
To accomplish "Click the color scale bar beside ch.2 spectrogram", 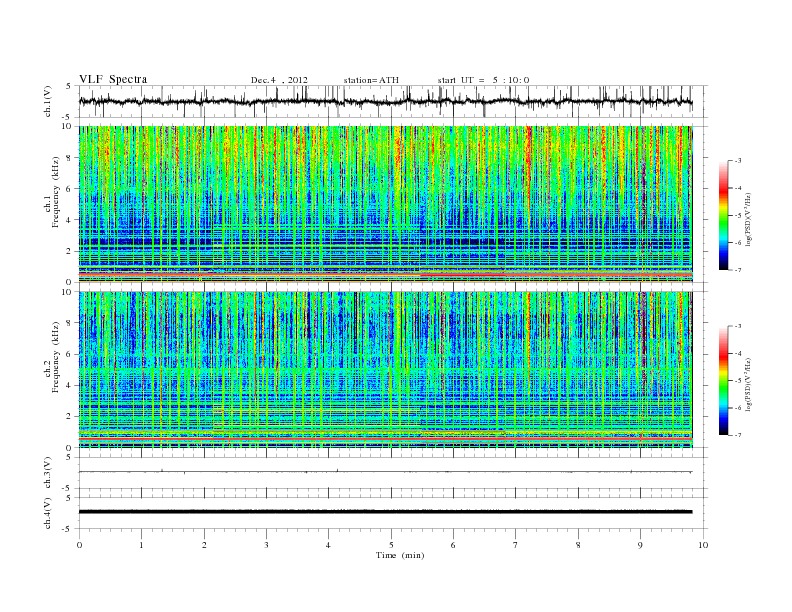I will pos(723,381).
